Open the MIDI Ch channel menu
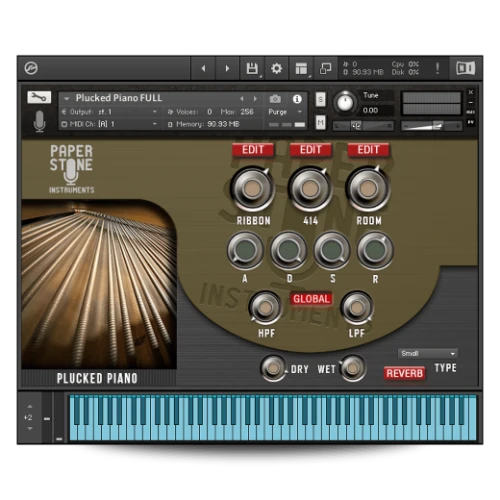The image size is (500, 500). point(109,124)
